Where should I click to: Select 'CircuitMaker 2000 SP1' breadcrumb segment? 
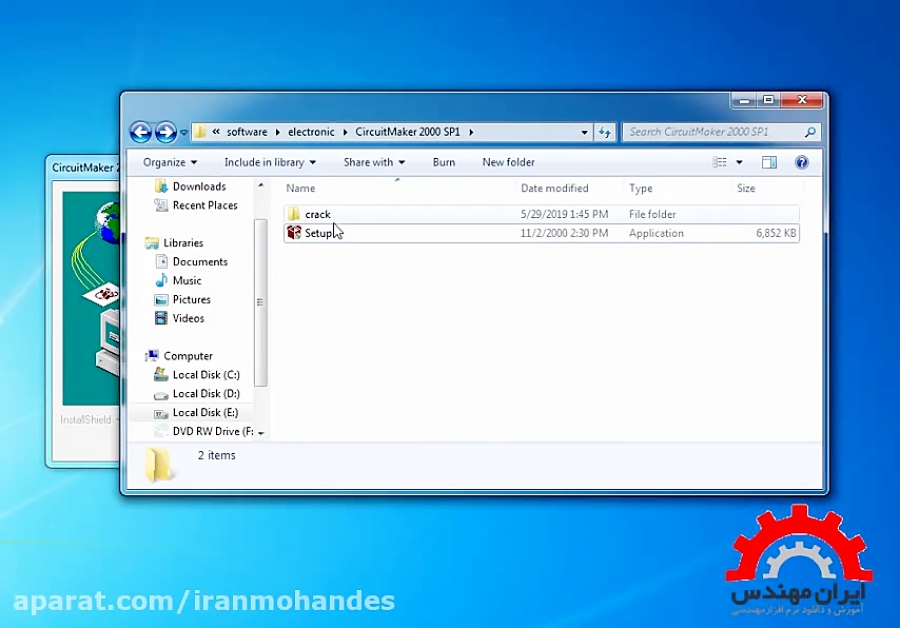408,132
